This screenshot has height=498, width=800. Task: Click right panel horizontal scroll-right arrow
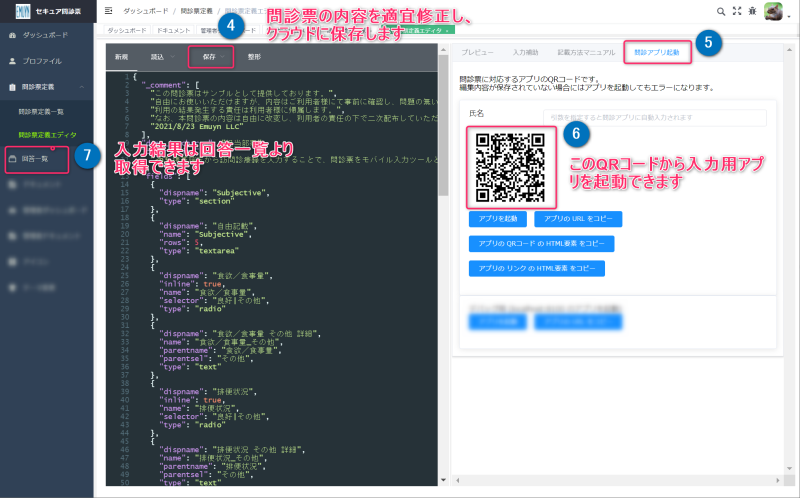[x=778, y=481]
